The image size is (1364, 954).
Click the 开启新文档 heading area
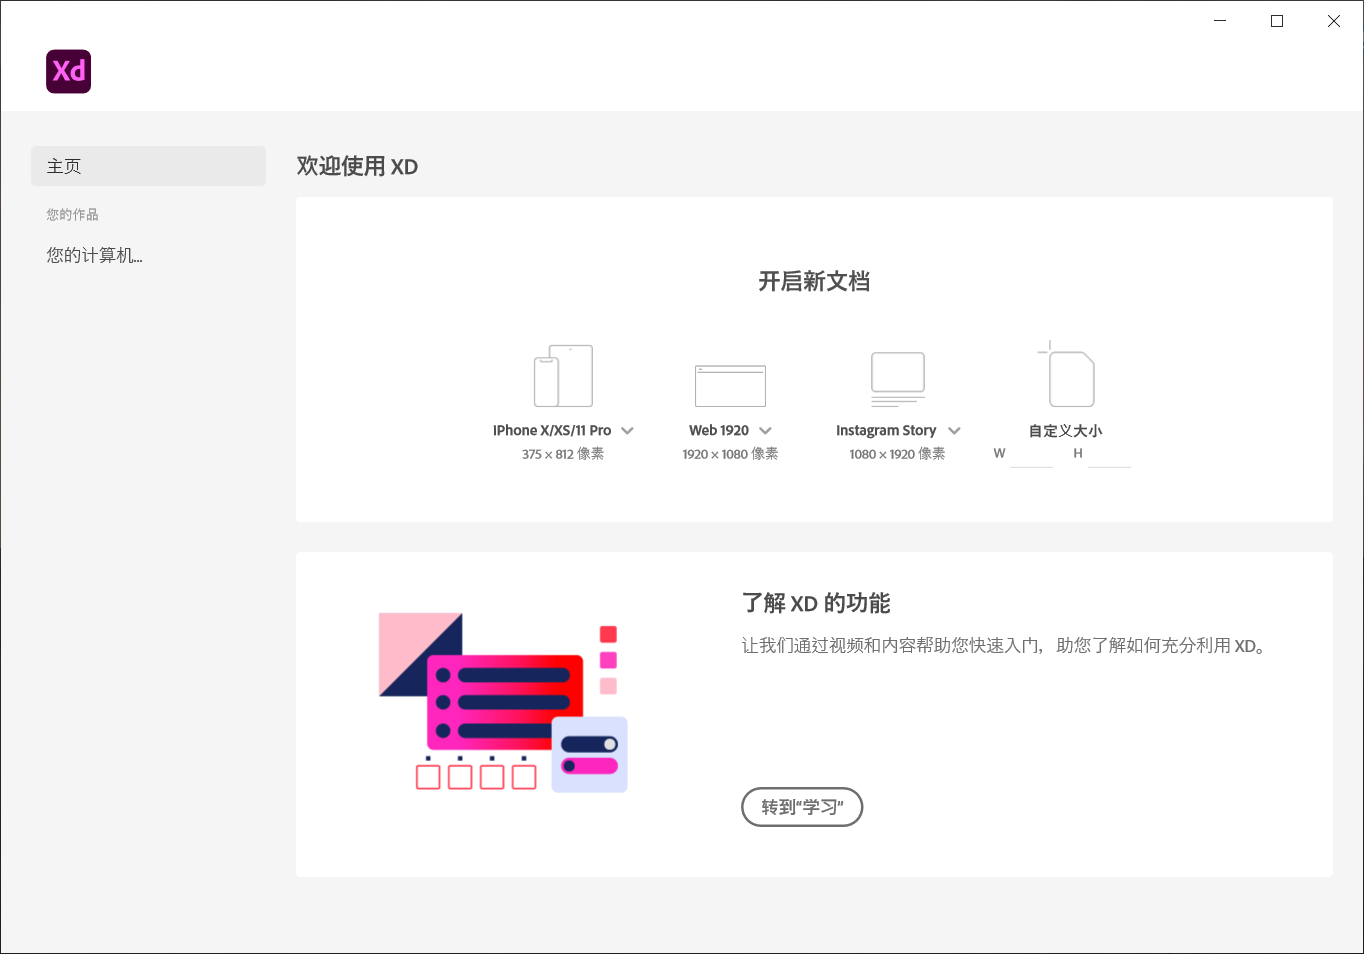click(813, 281)
